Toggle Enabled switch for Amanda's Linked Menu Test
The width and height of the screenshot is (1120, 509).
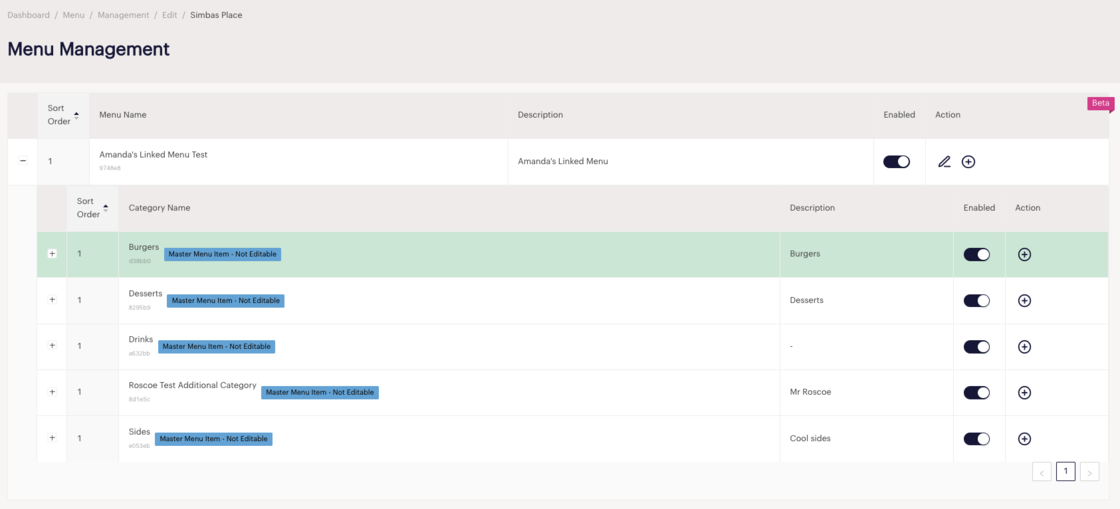point(896,162)
